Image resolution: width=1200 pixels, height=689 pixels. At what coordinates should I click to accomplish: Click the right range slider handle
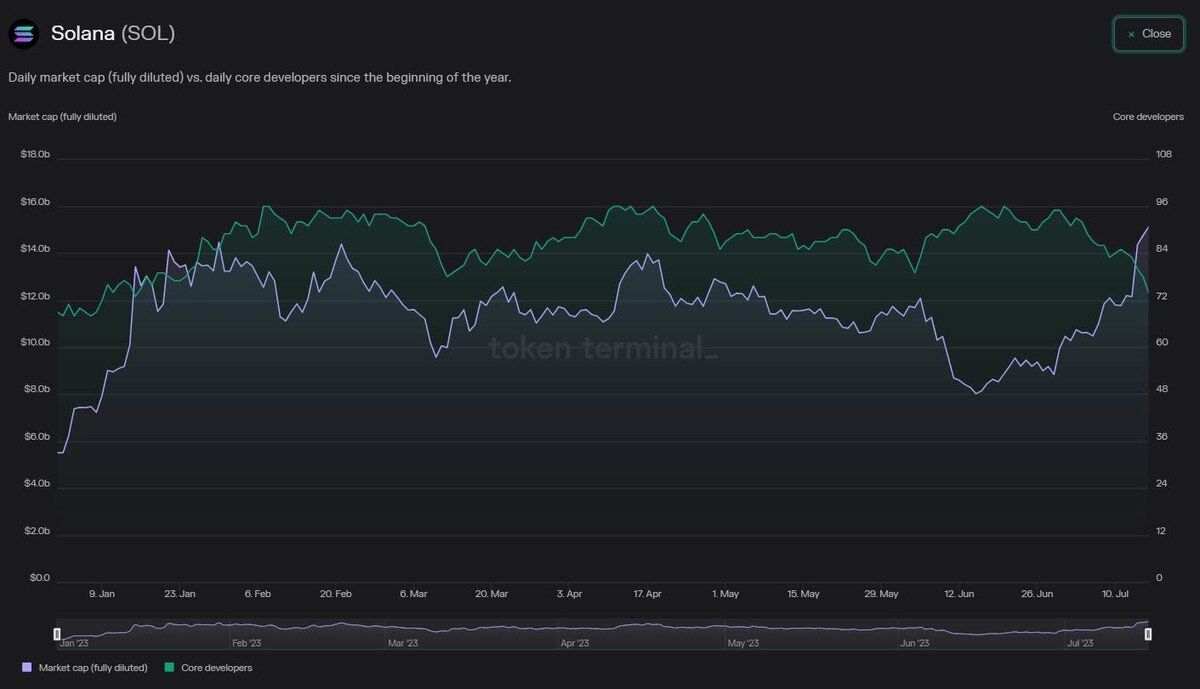(1149, 634)
